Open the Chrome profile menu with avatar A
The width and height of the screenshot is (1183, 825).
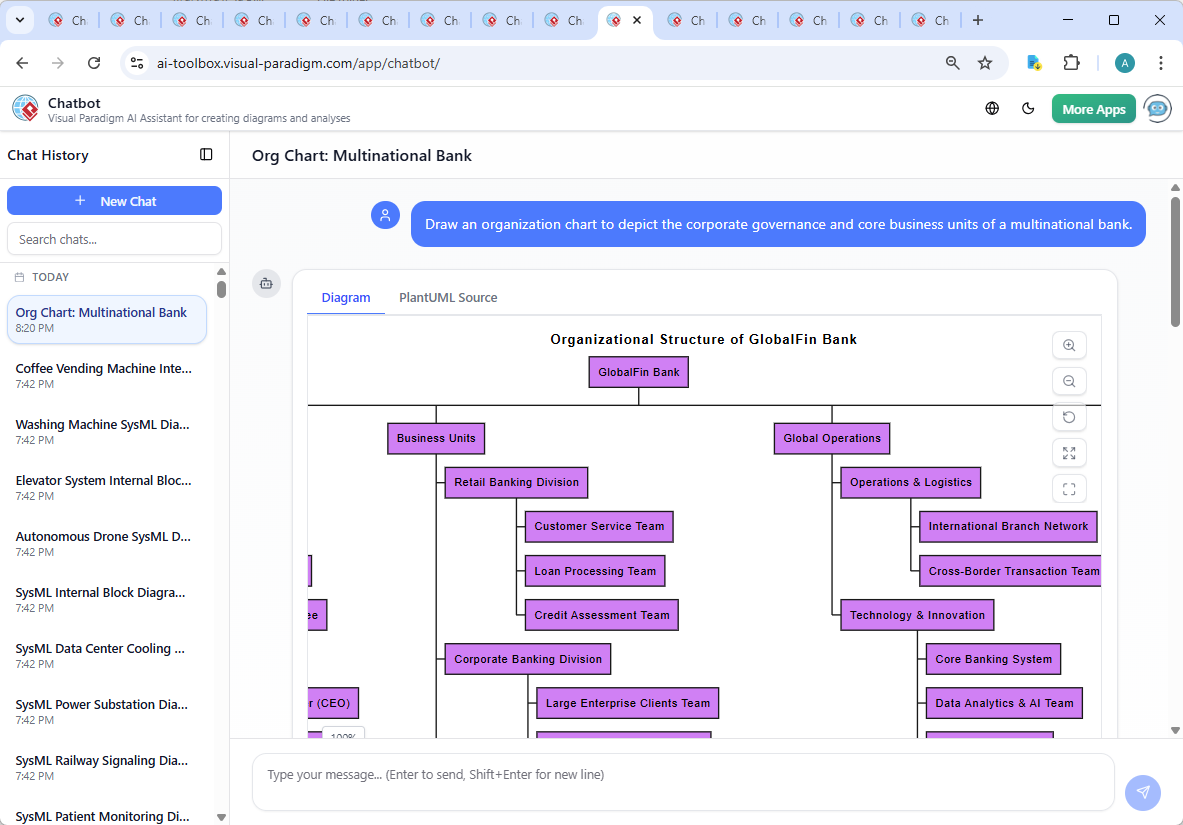coord(1124,62)
